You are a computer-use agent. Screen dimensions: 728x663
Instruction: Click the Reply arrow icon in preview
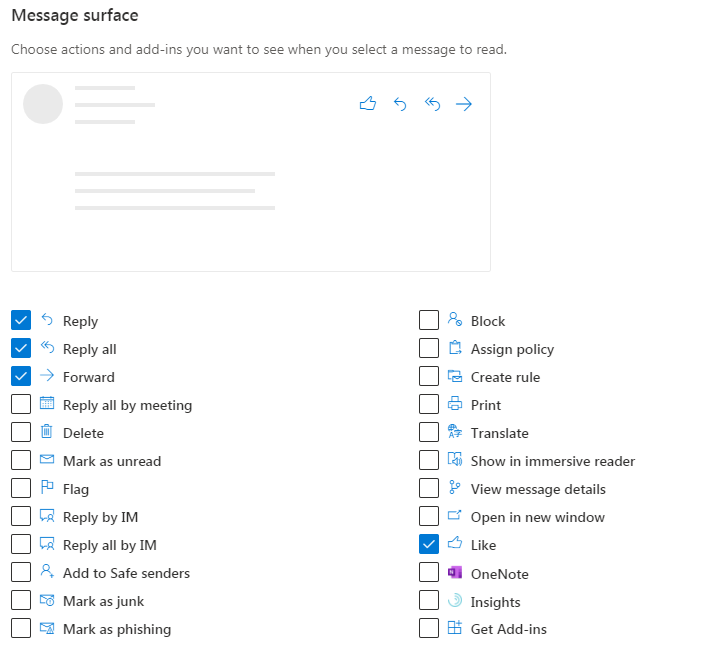click(x=400, y=104)
